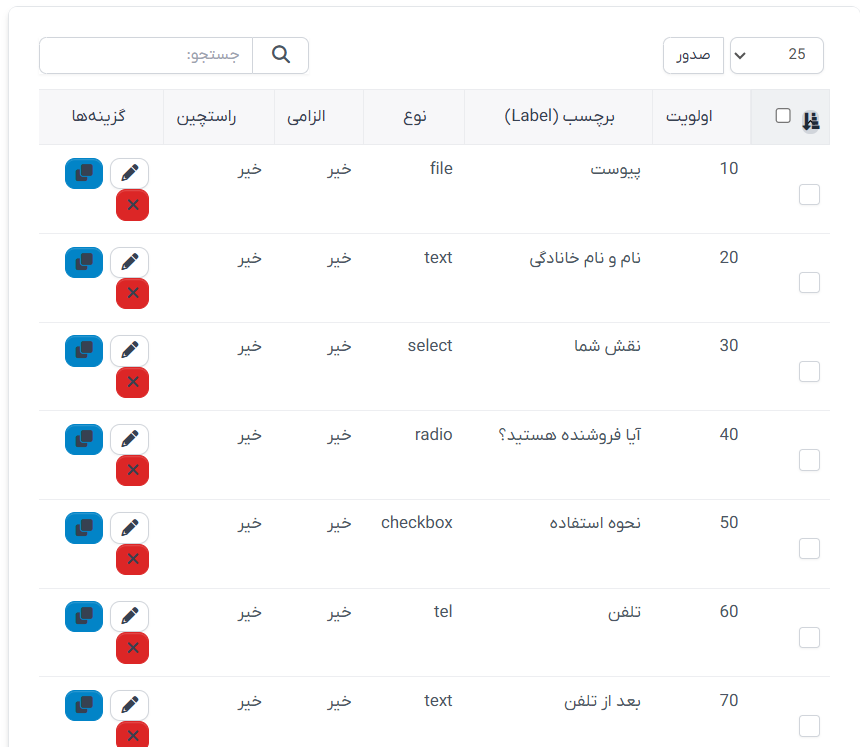This screenshot has width=860, height=747.
Task: Duplicate the نحوه استفاده checkbox field
Action: [84, 527]
